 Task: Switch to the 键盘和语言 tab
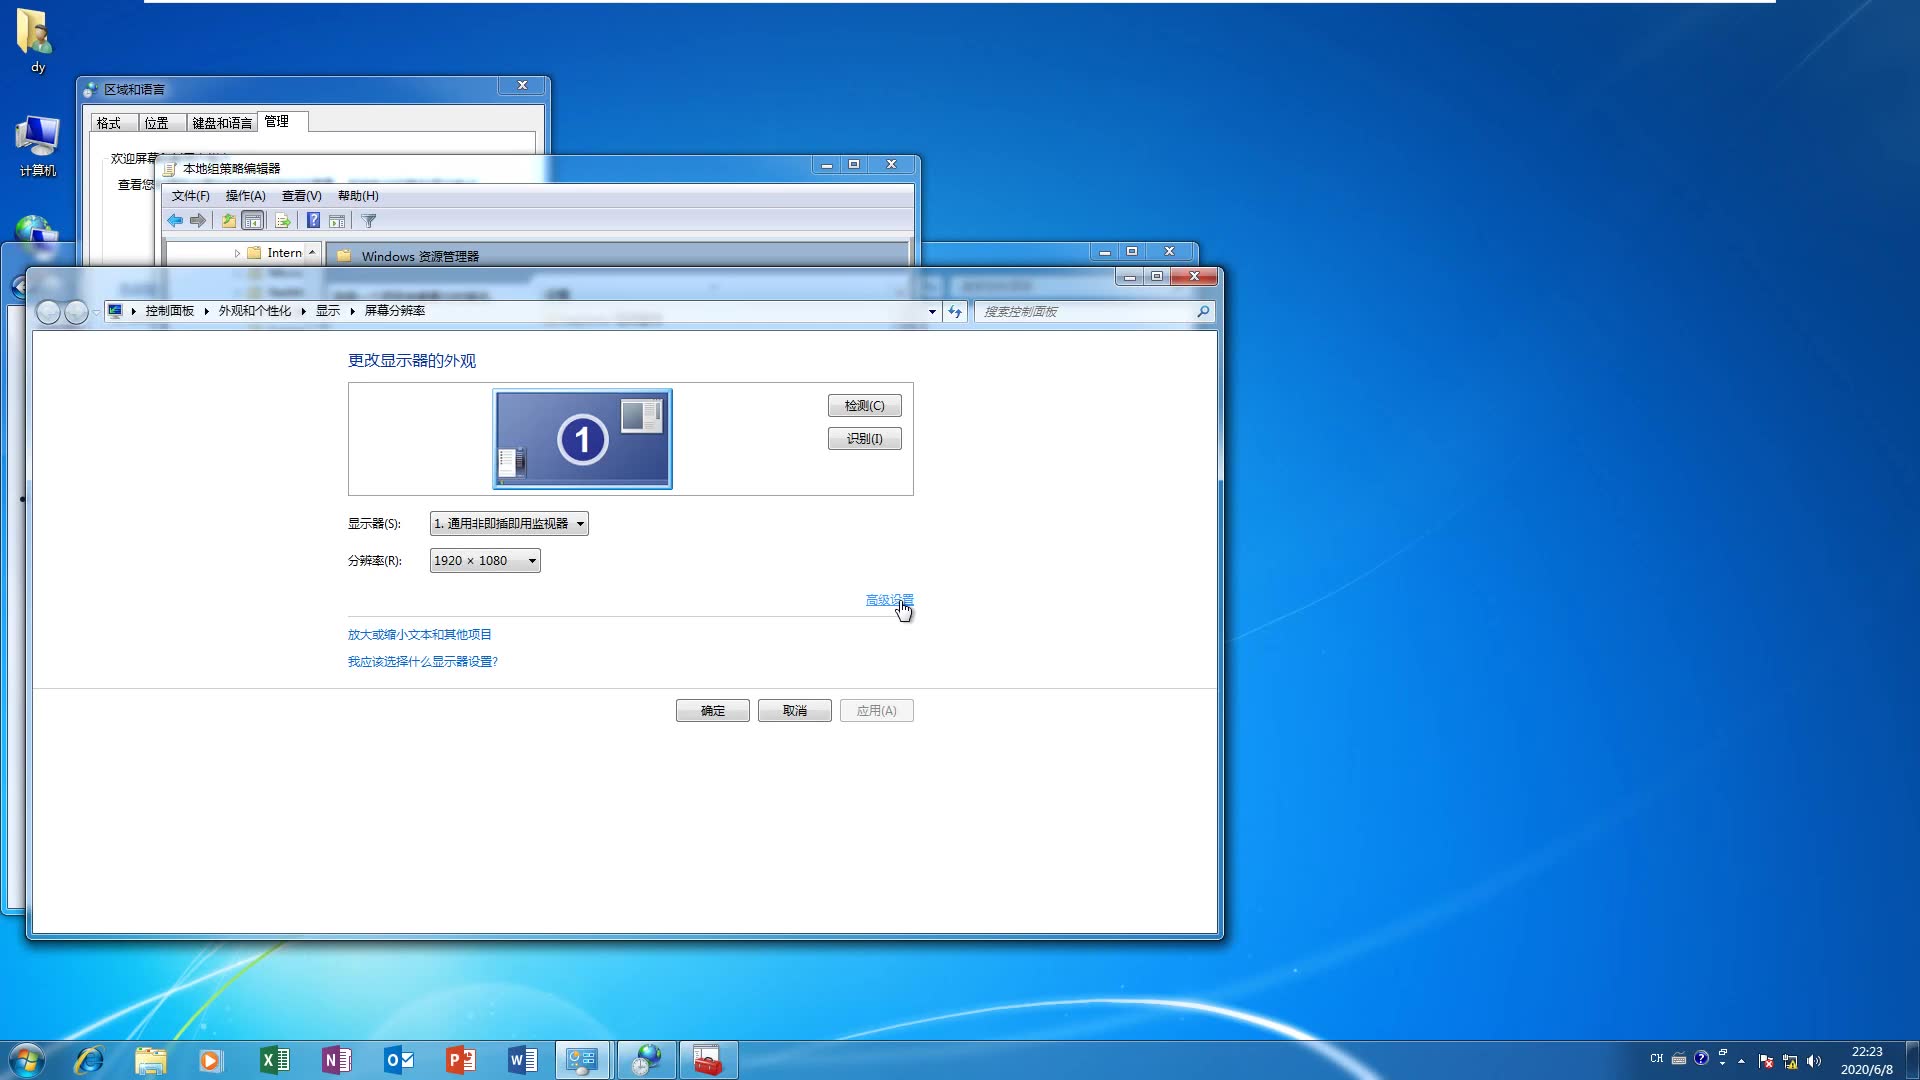click(222, 123)
